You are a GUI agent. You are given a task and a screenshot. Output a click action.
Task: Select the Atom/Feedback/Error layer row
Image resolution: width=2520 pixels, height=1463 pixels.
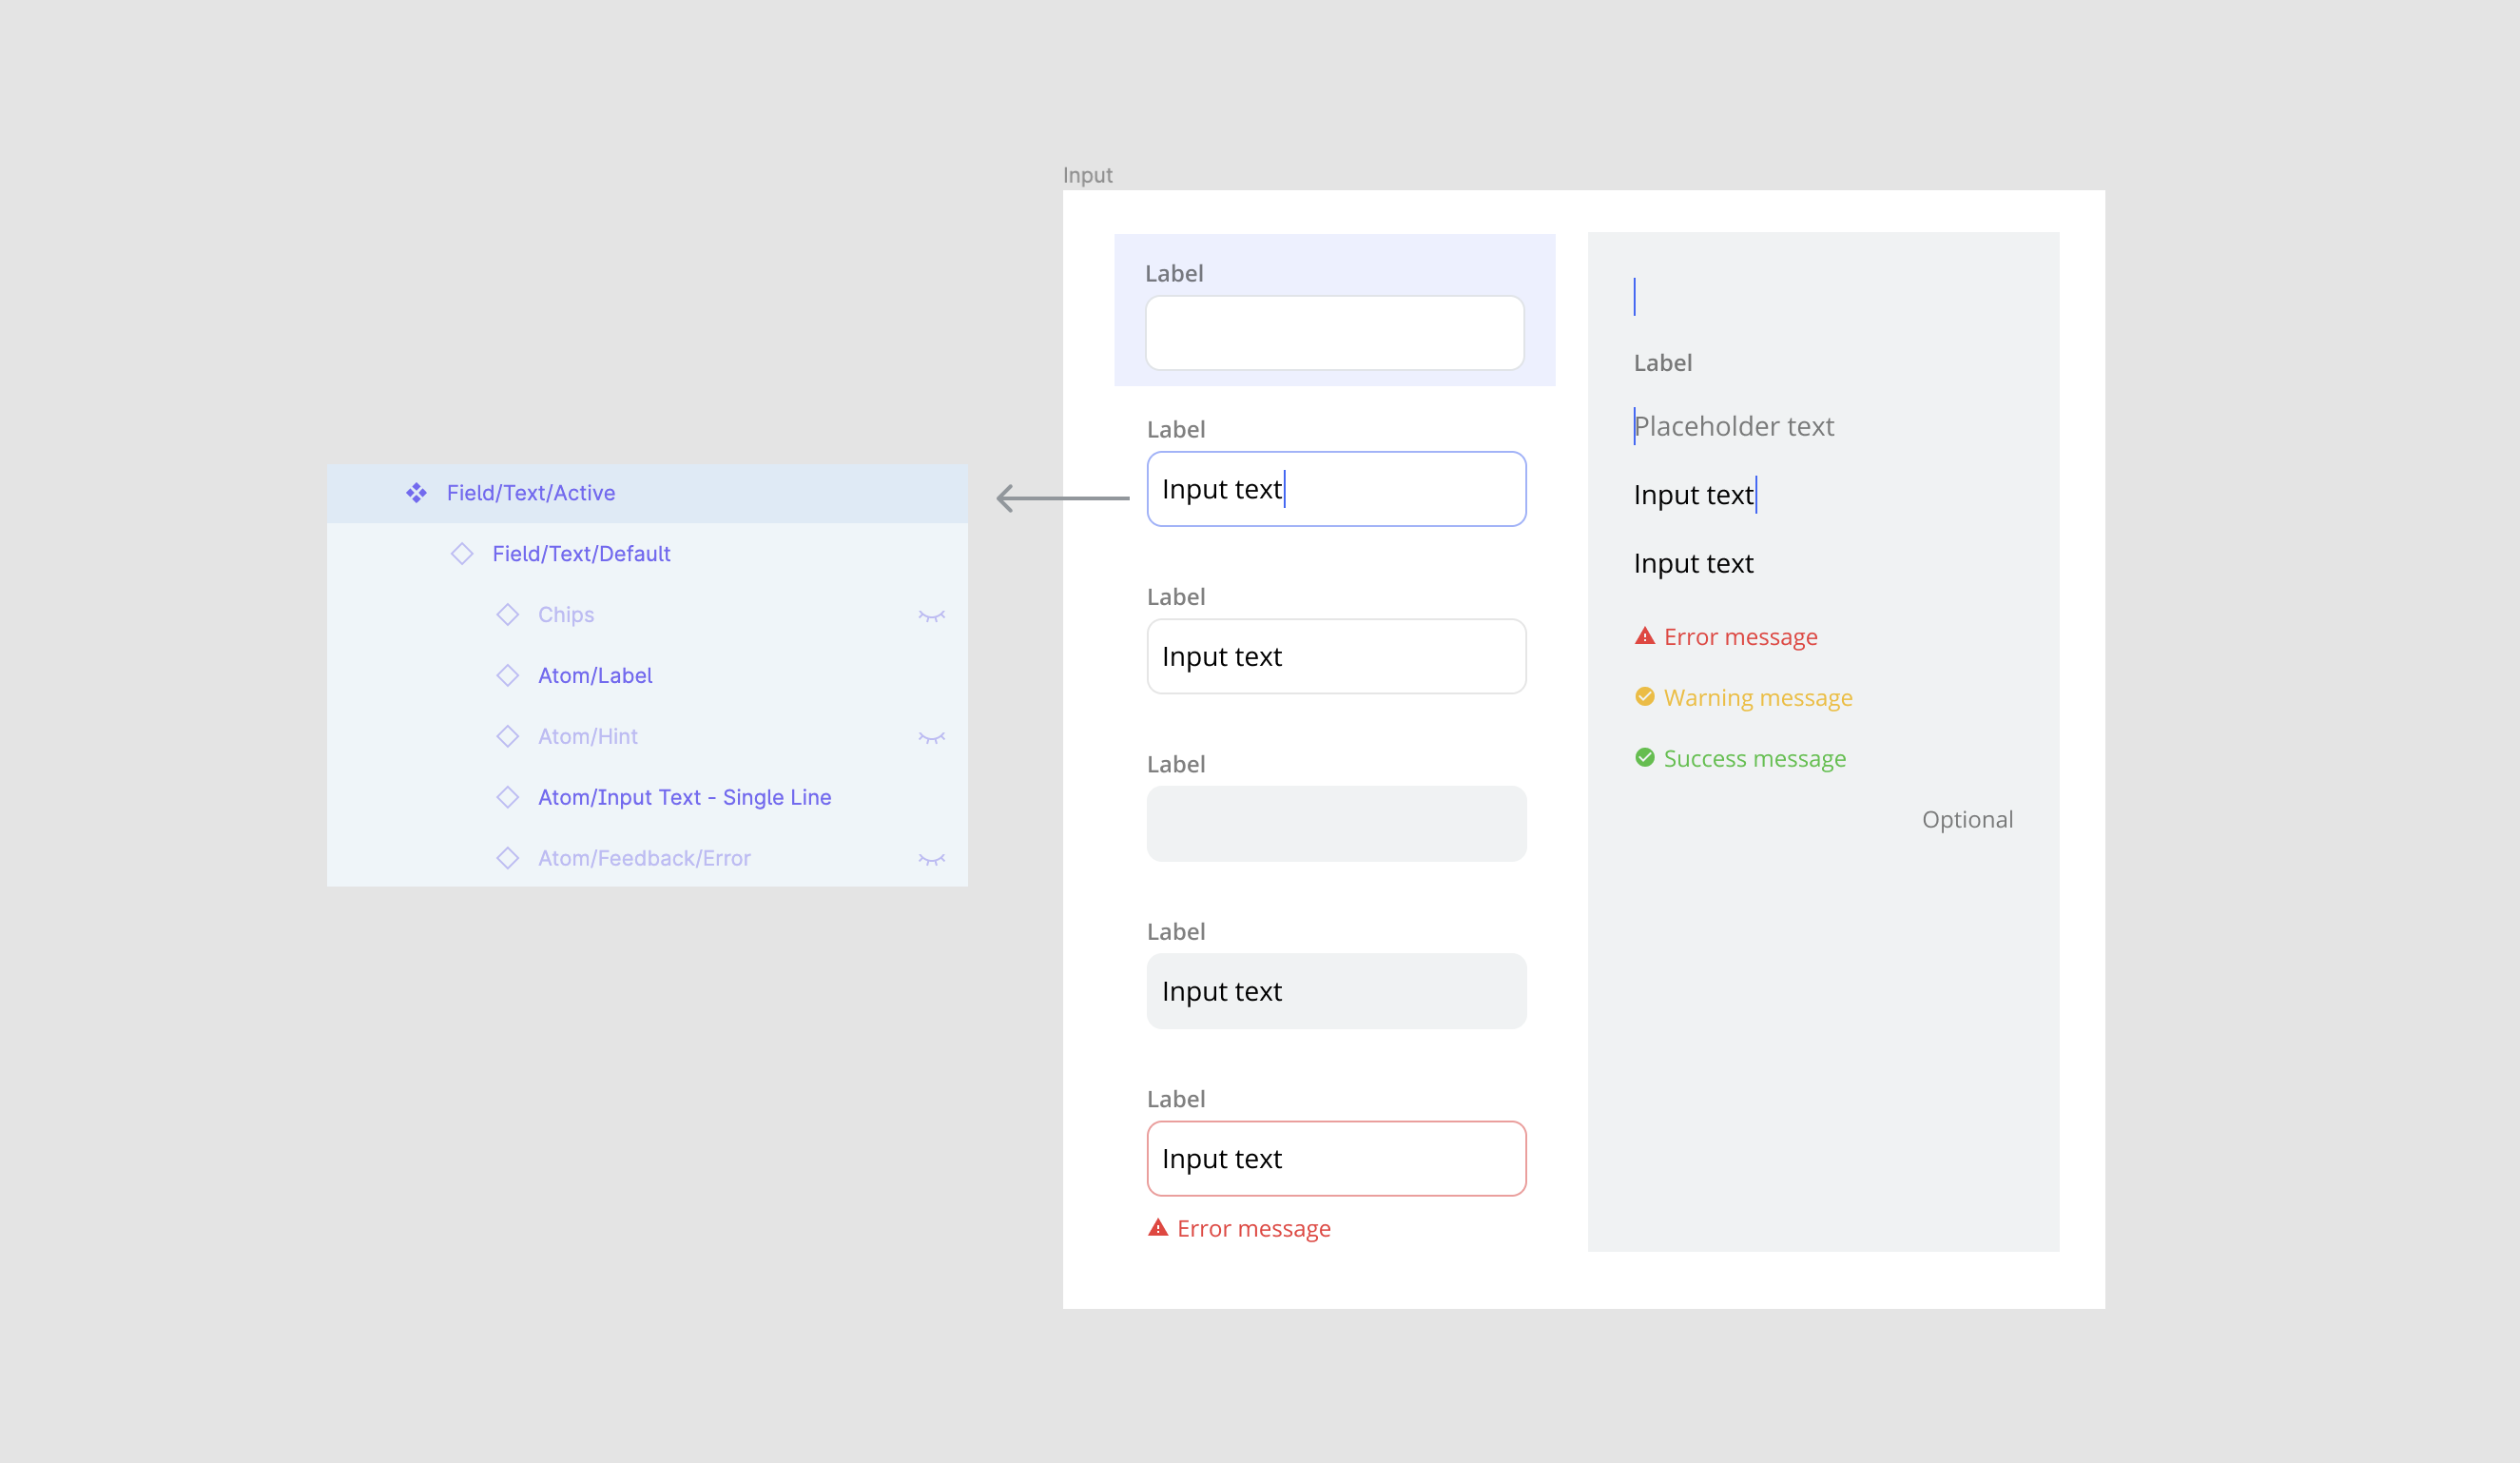point(644,858)
